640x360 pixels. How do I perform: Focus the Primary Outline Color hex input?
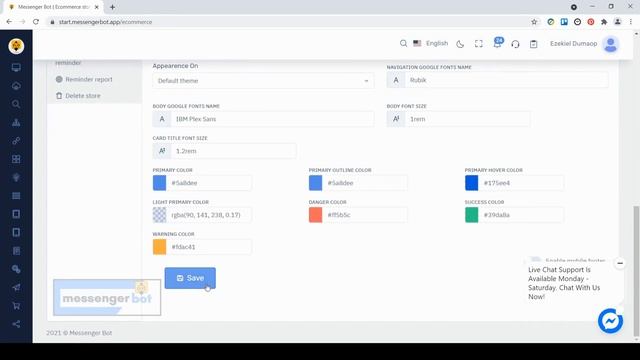click(365, 183)
